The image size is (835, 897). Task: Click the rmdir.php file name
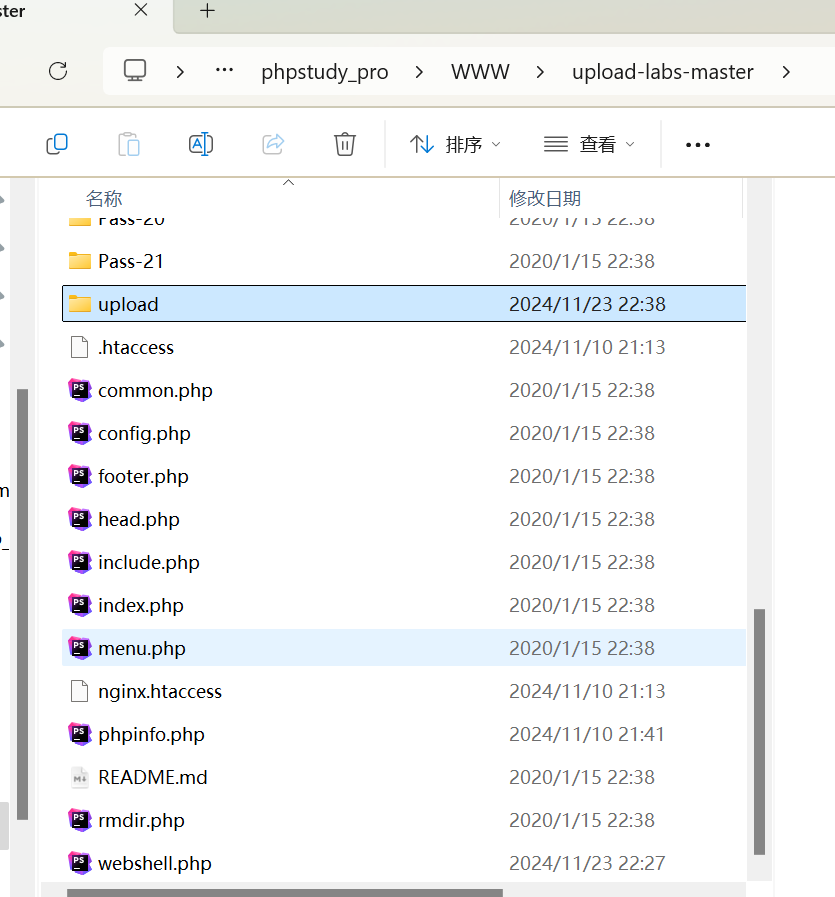pos(141,820)
